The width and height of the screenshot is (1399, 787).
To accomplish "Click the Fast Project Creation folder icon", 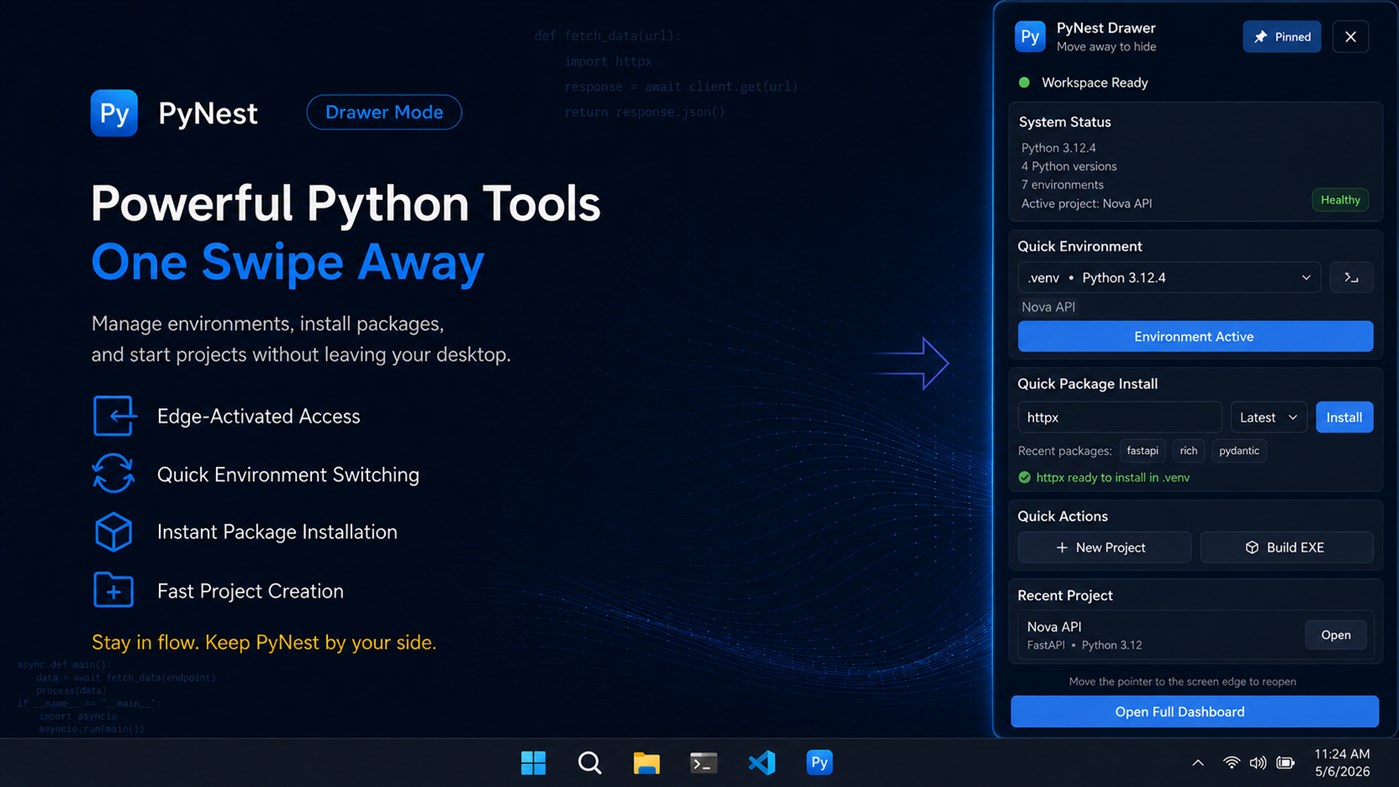I will coord(113,590).
